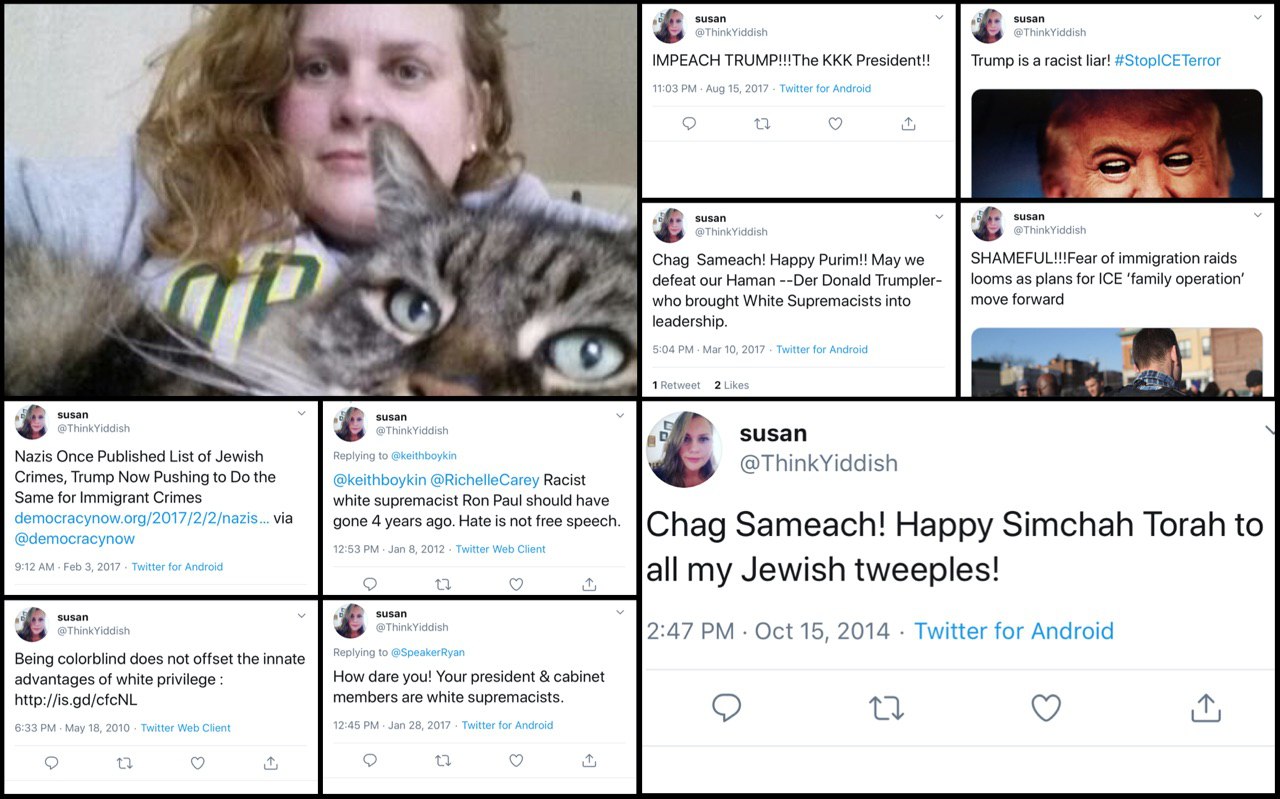Screen dimensions: 1280x799
Task: Retweet the white privilege tweet
Action: coord(124,763)
